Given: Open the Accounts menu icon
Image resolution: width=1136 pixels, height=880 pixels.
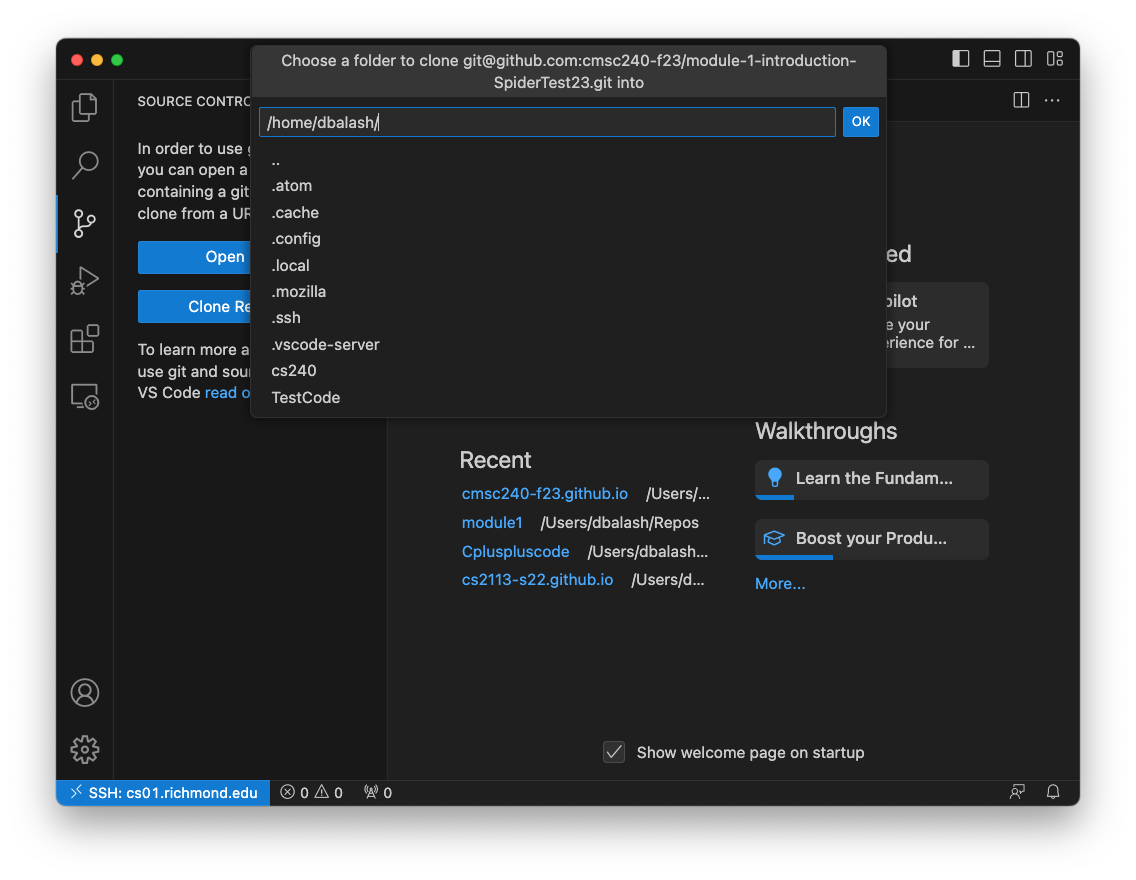Looking at the screenshot, I should click(85, 692).
